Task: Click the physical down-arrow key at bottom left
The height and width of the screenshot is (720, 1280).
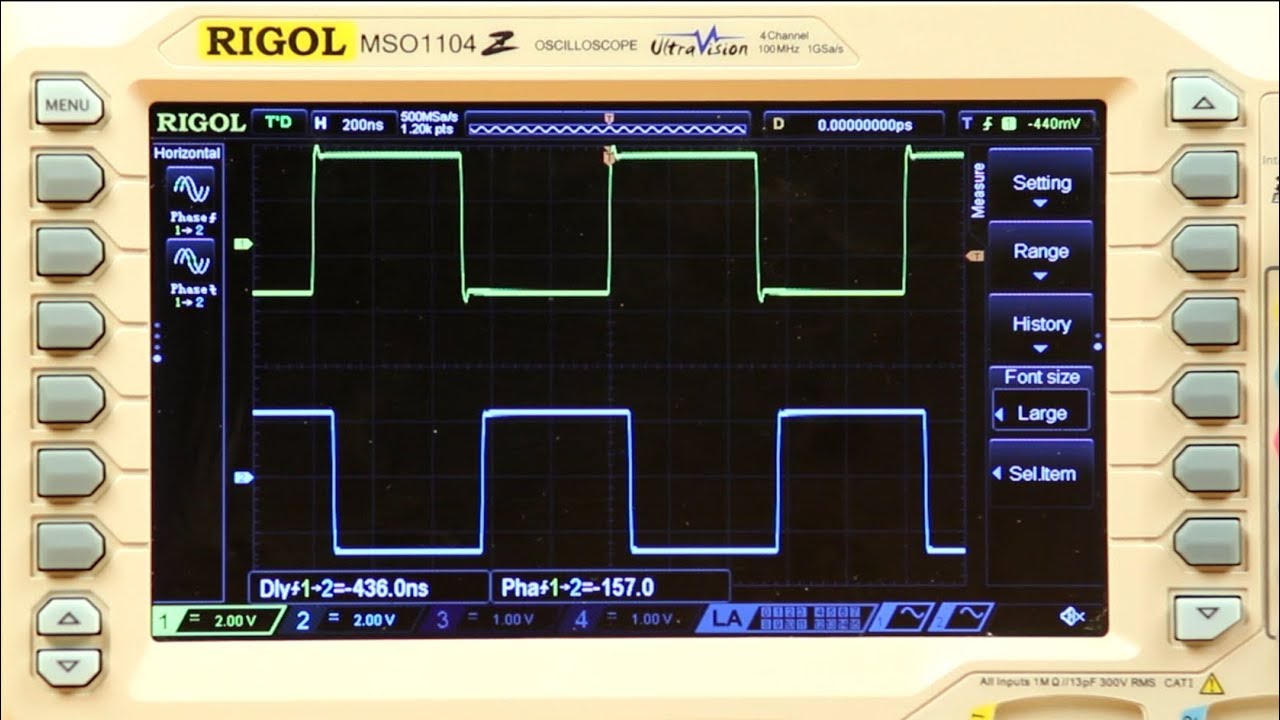Action: (68, 665)
